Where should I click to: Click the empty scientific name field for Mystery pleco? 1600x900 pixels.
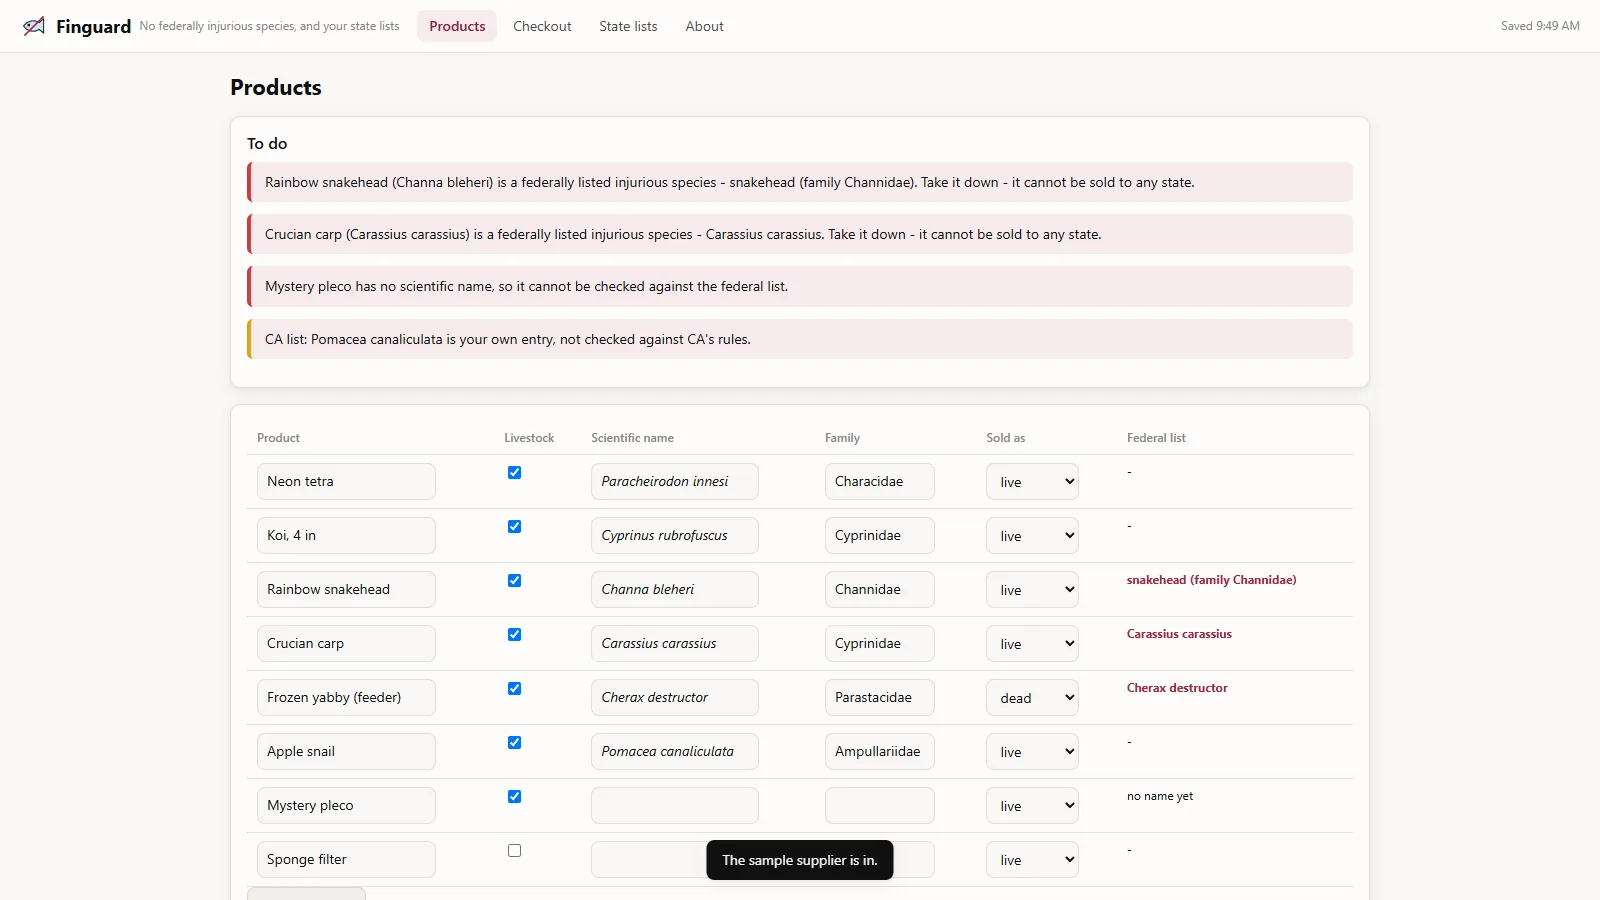(x=675, y=806)
